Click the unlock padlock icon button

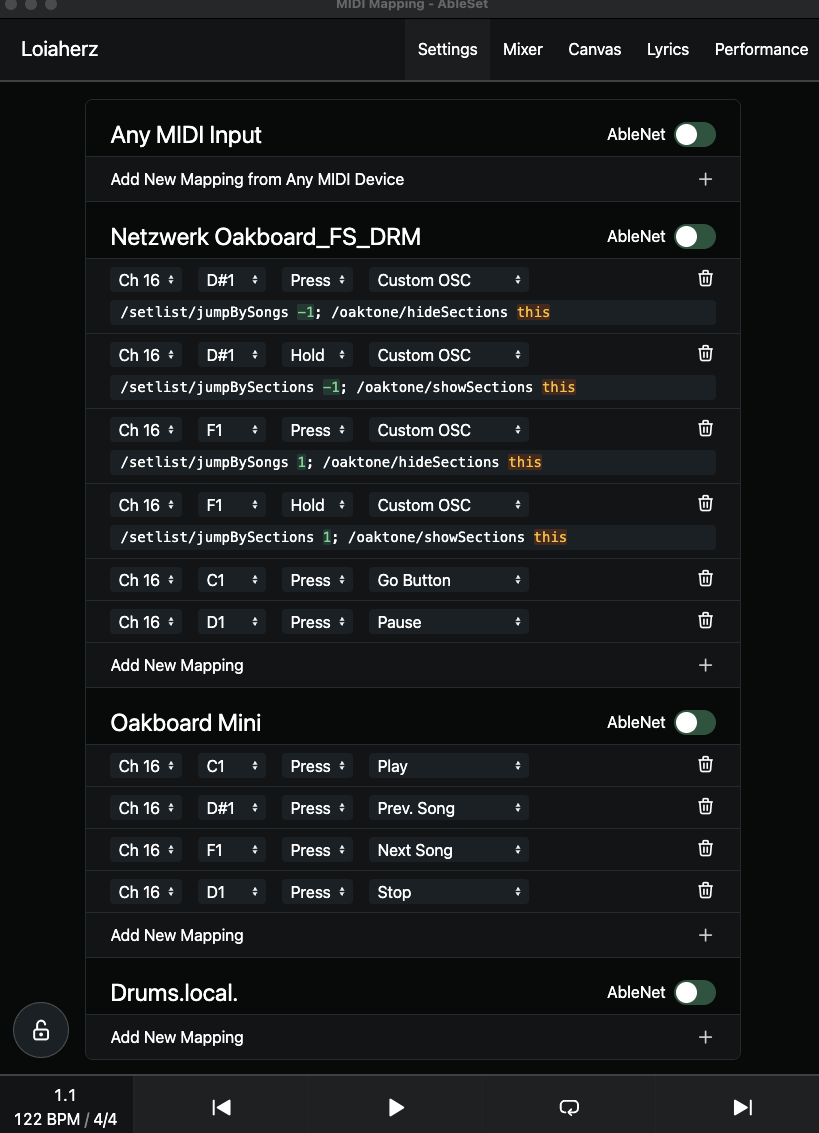click(41, 1030)
